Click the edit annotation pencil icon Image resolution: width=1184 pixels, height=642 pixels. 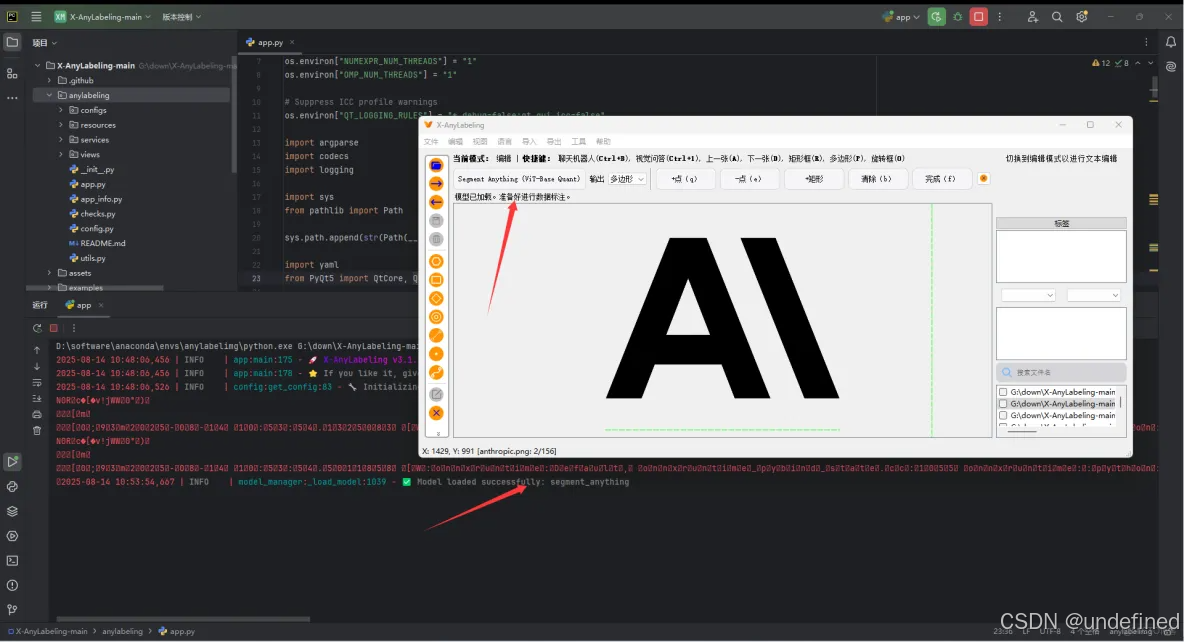pyautogui.click(x=437, y=392)
